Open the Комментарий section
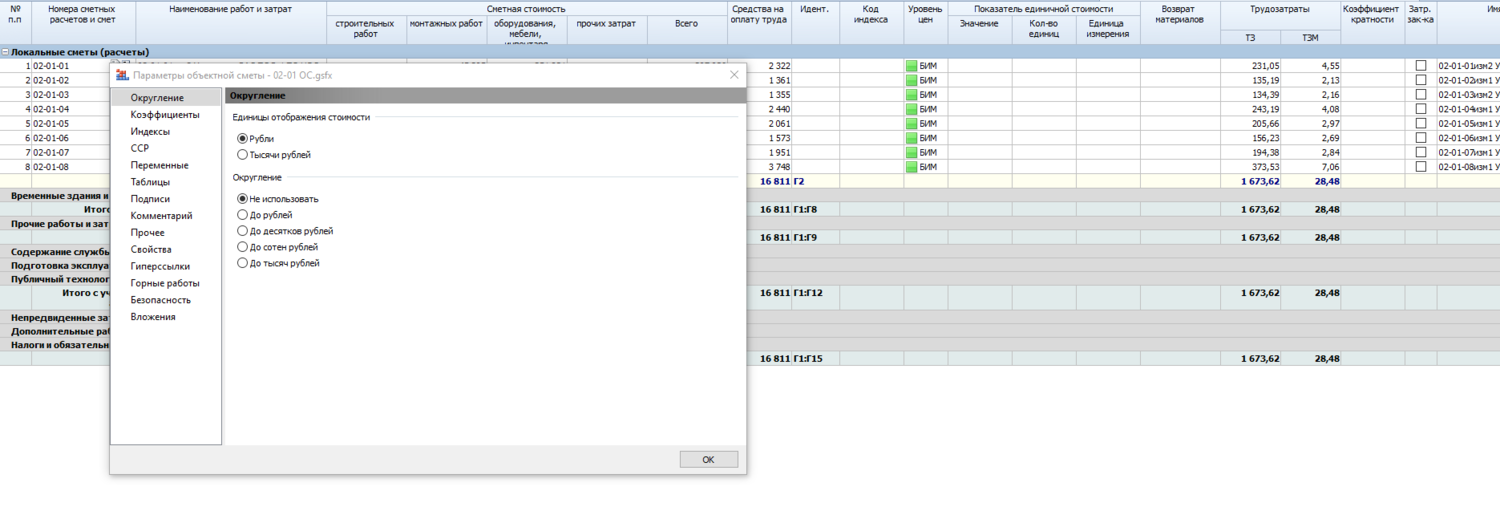 tap(166, 215)
